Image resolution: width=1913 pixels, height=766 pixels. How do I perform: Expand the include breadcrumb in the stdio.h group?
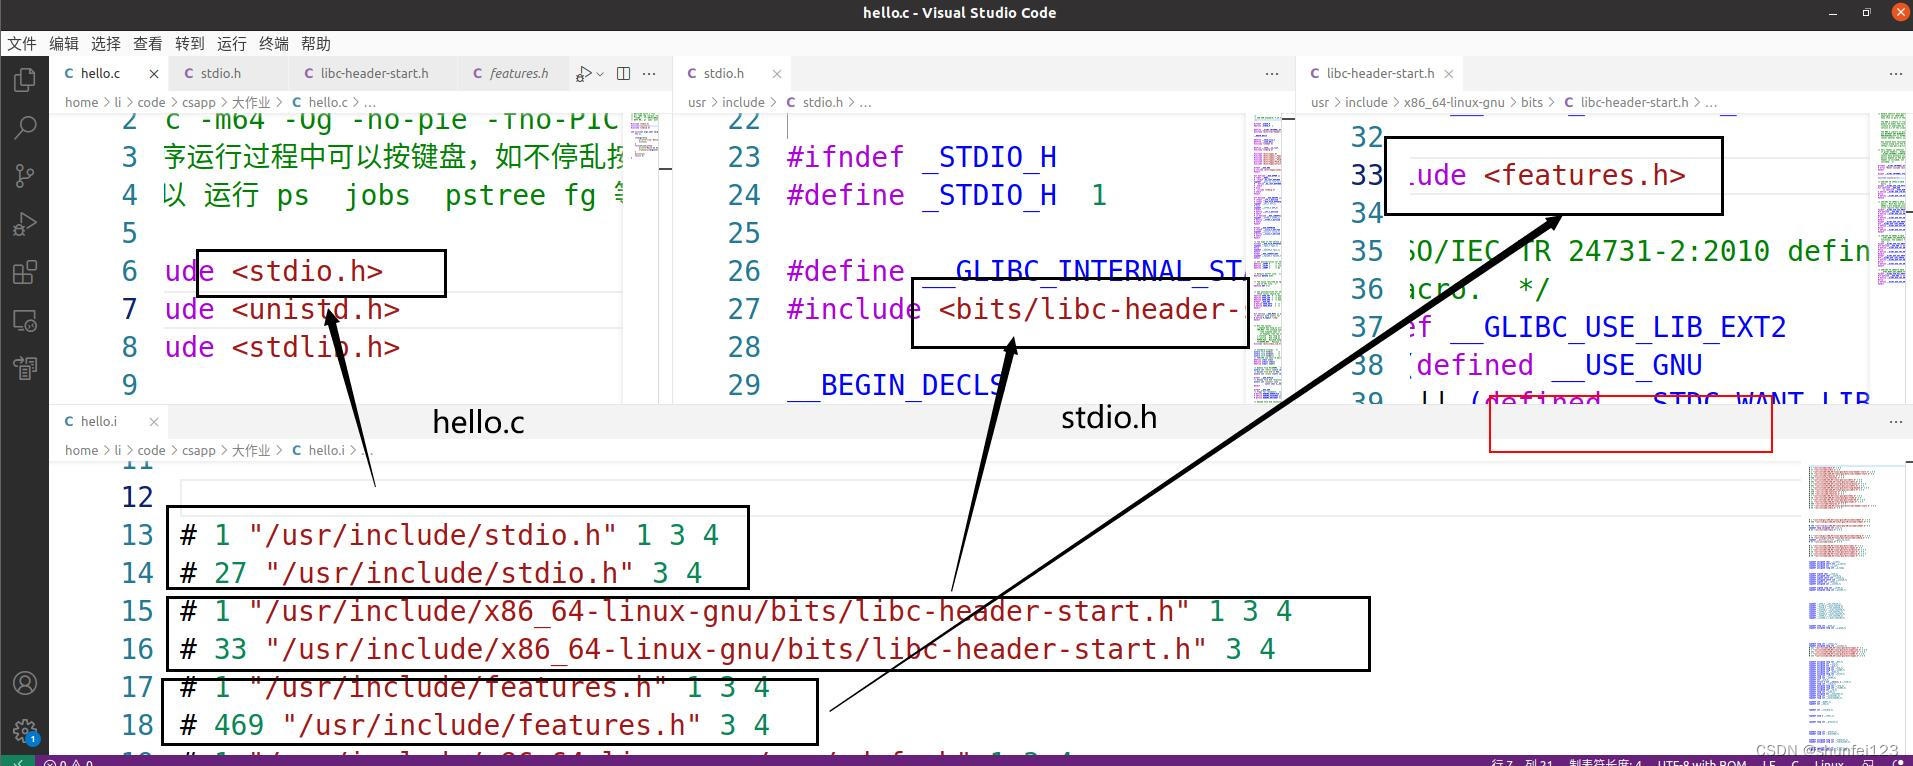tap(743, 103)
